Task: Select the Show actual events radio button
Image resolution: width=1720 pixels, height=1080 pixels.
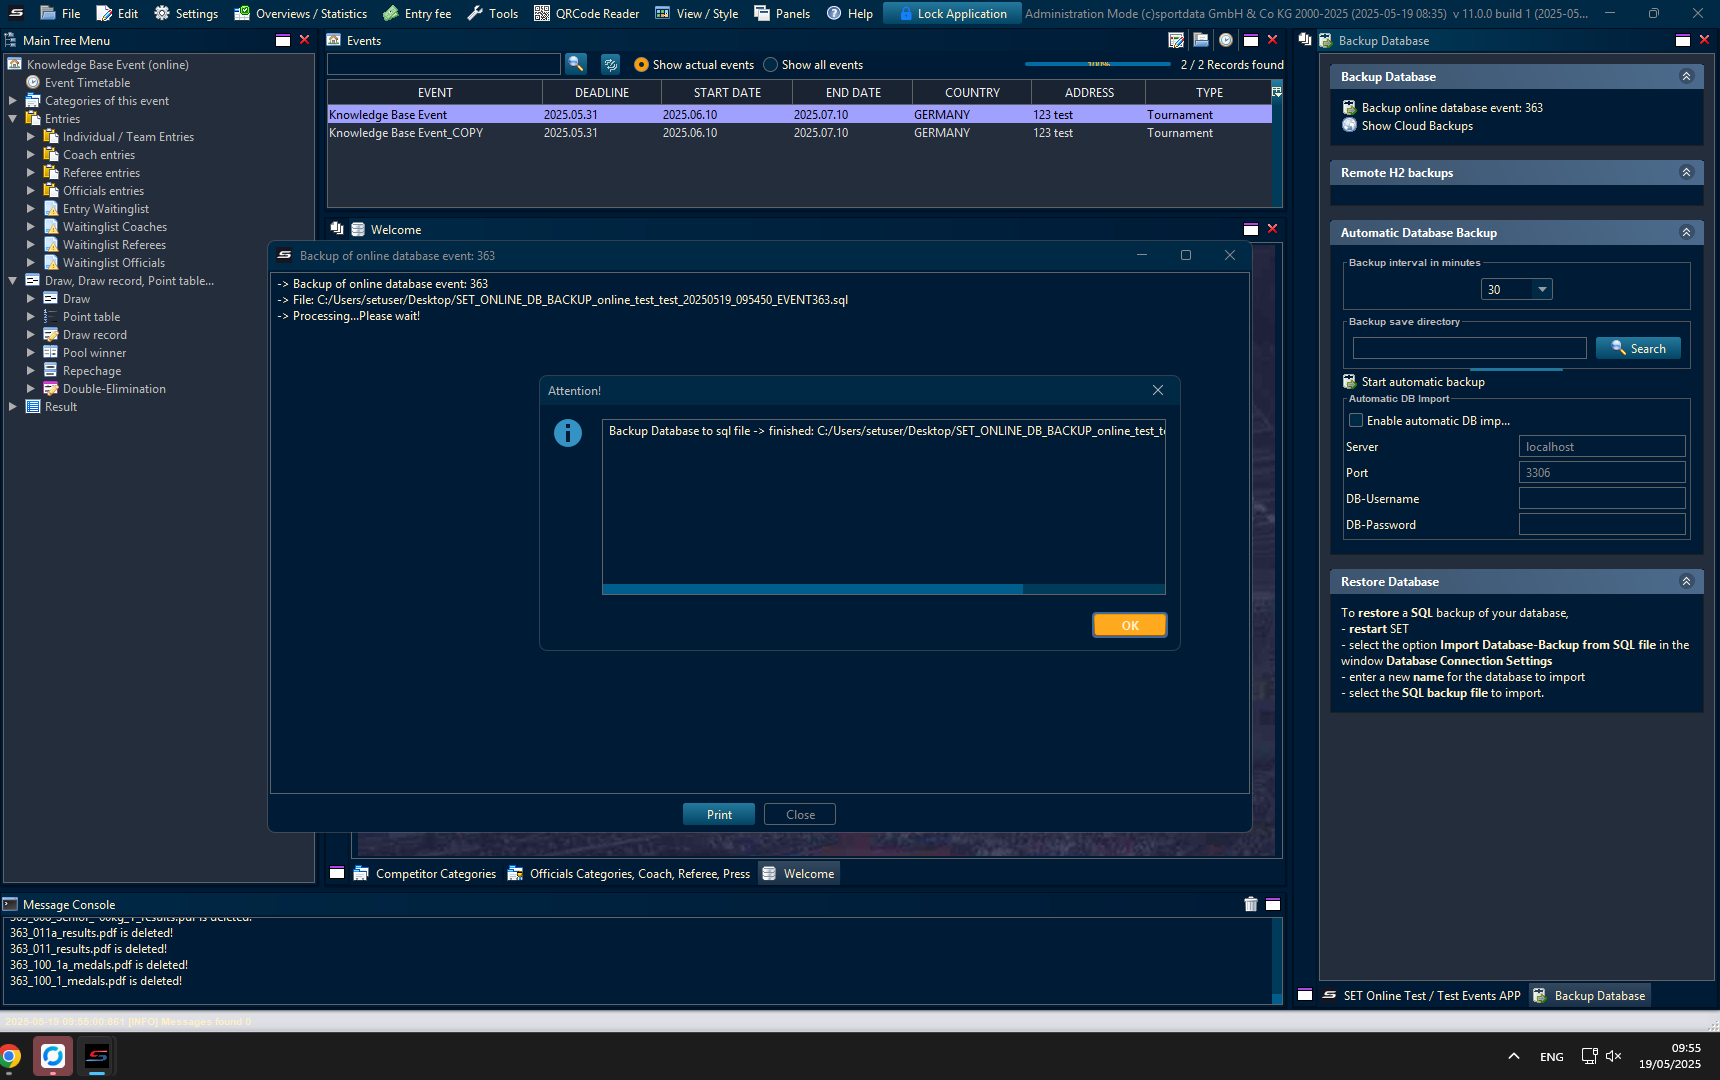Action: [x=641, y=64]
